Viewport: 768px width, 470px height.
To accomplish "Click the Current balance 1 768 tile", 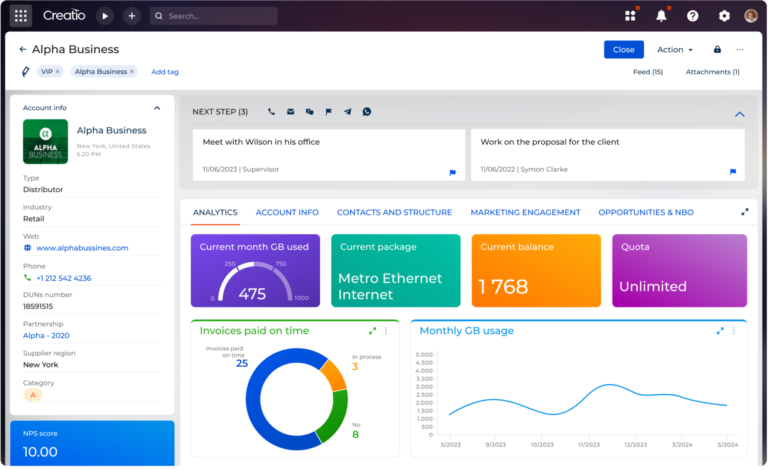I will (536, 271).
